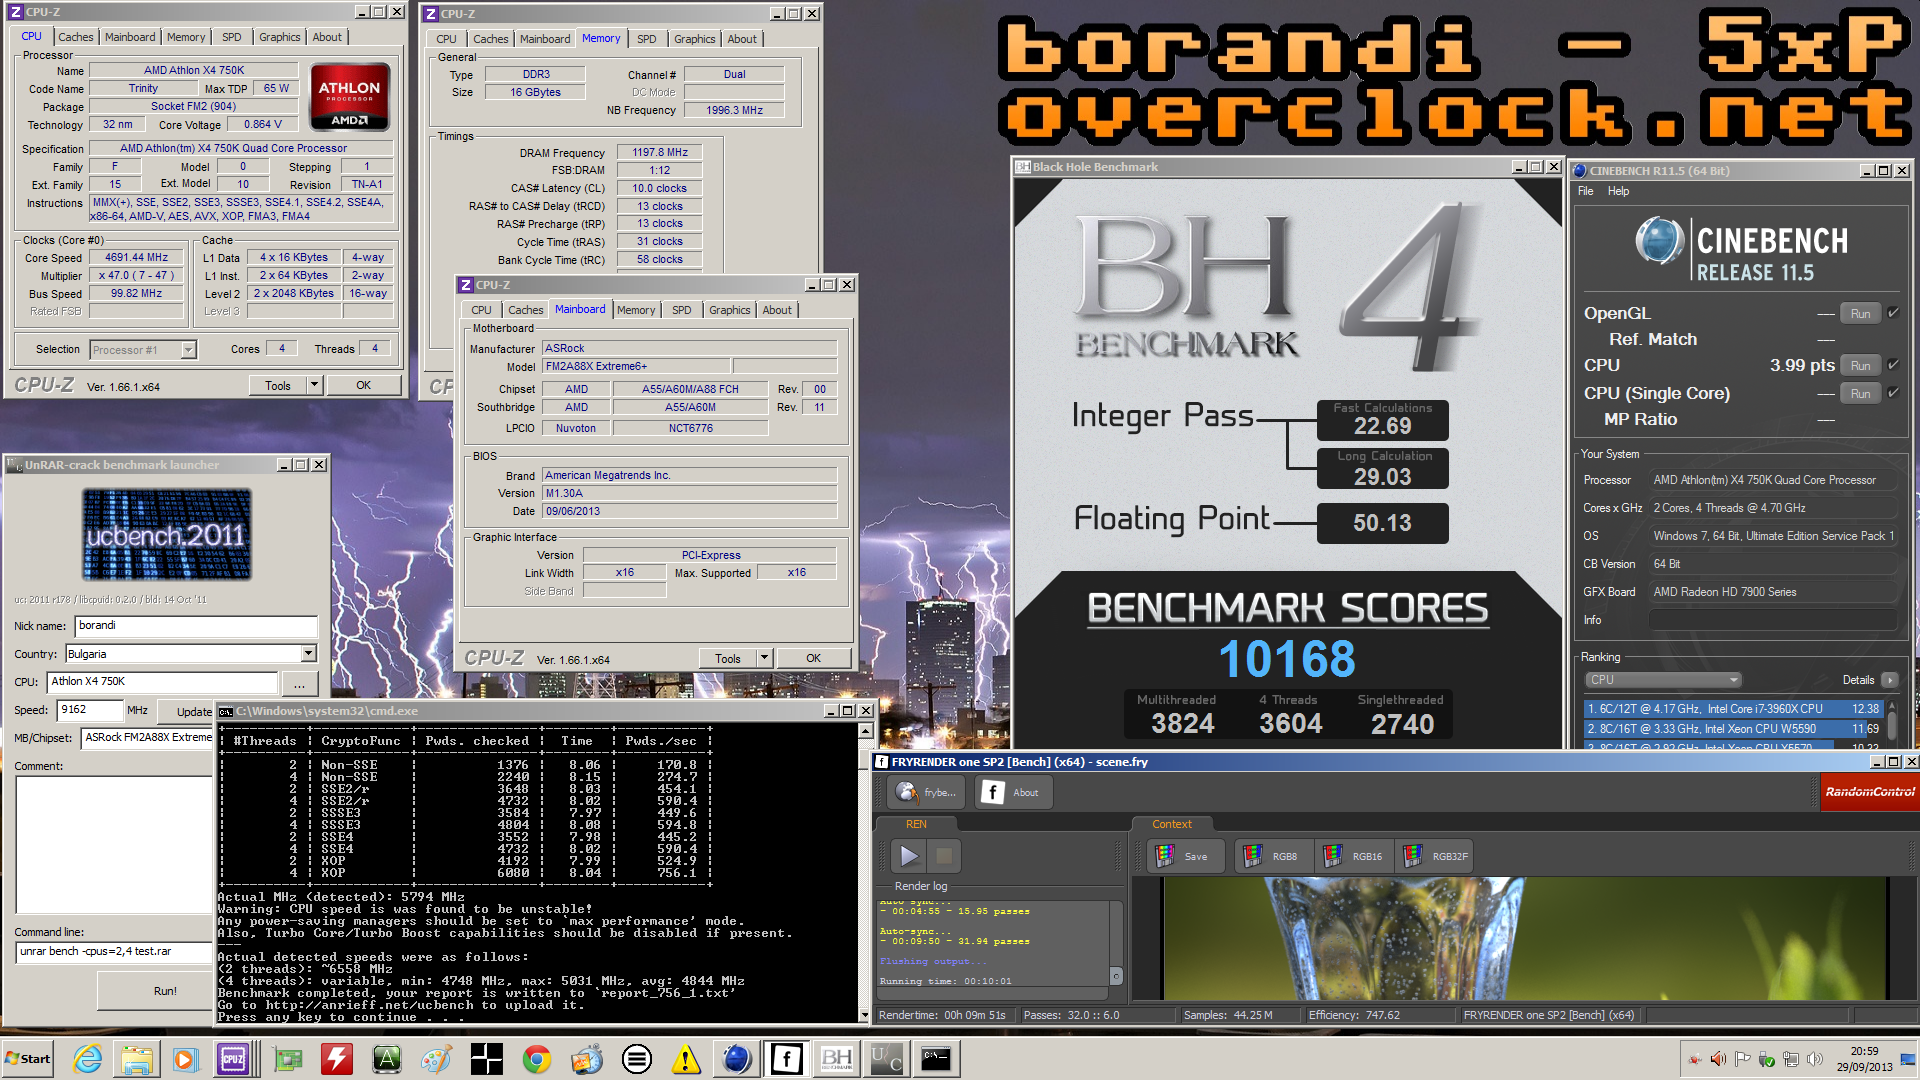The height and width of the screenshot is (1080, 1920).
Task: Open Google Chrome from the taskbar
Action: [x=537, y=1058]
